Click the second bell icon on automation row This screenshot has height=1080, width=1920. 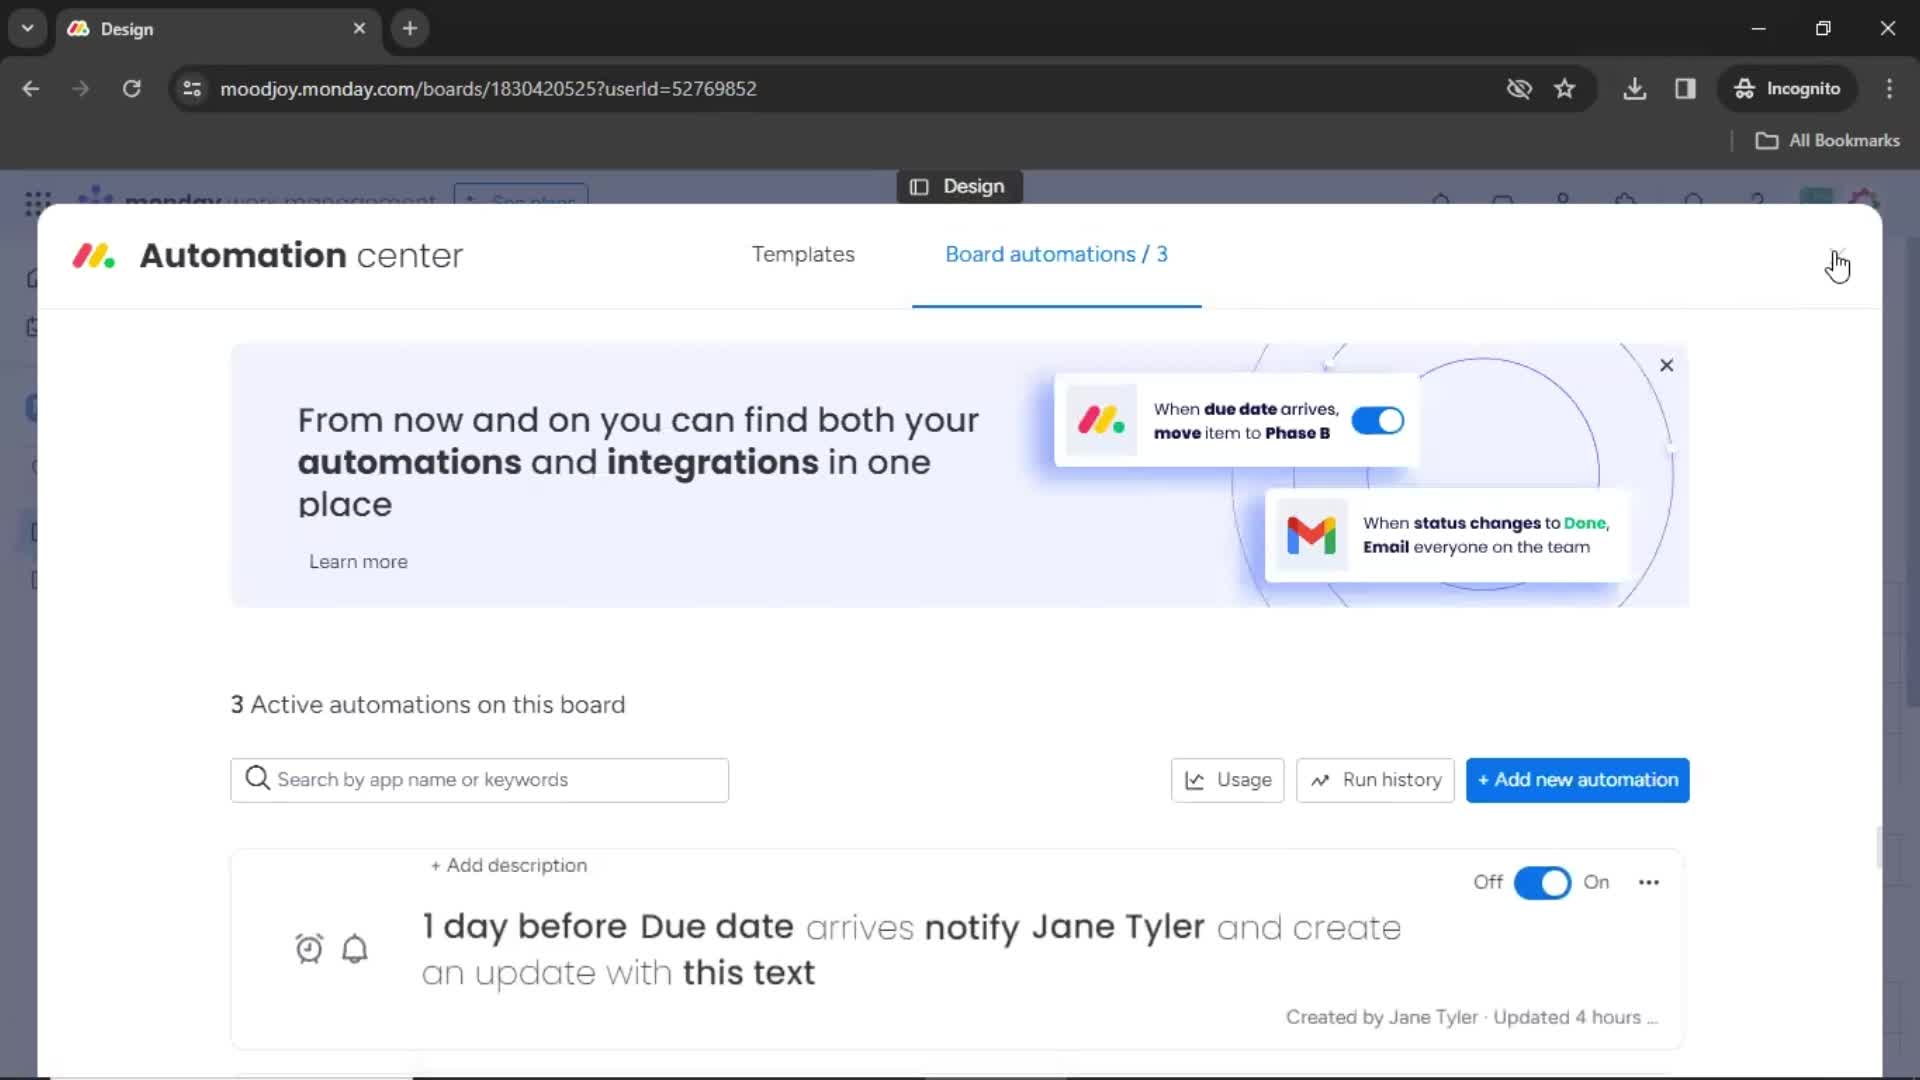[x=355, y=948]
